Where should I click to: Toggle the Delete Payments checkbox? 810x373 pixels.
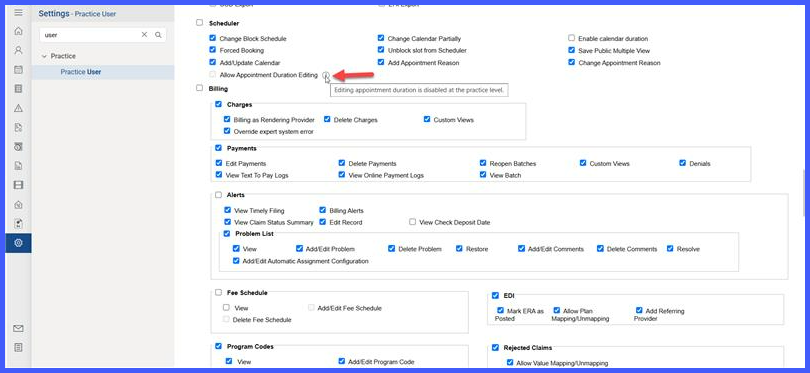click(341, 163)
